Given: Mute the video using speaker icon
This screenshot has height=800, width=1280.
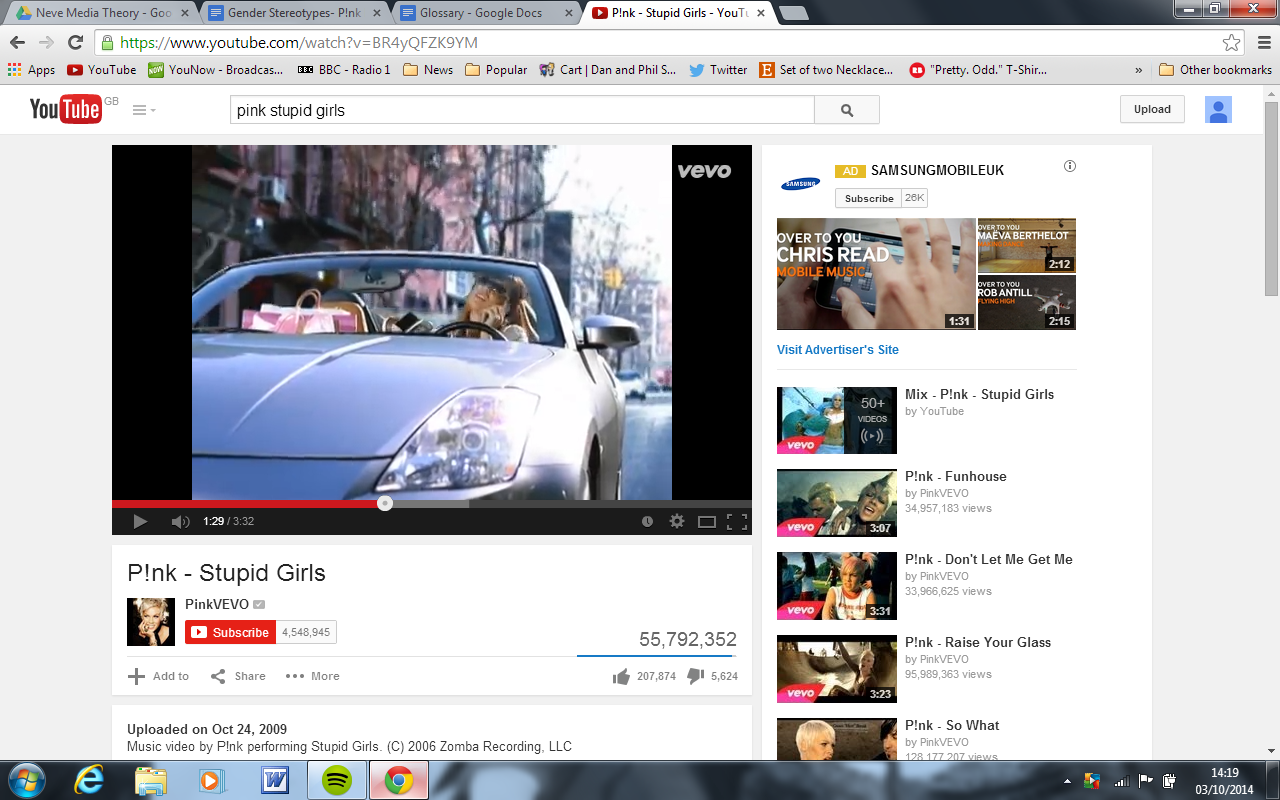Looking at the screenshot, I should click(x=180, y=521).
